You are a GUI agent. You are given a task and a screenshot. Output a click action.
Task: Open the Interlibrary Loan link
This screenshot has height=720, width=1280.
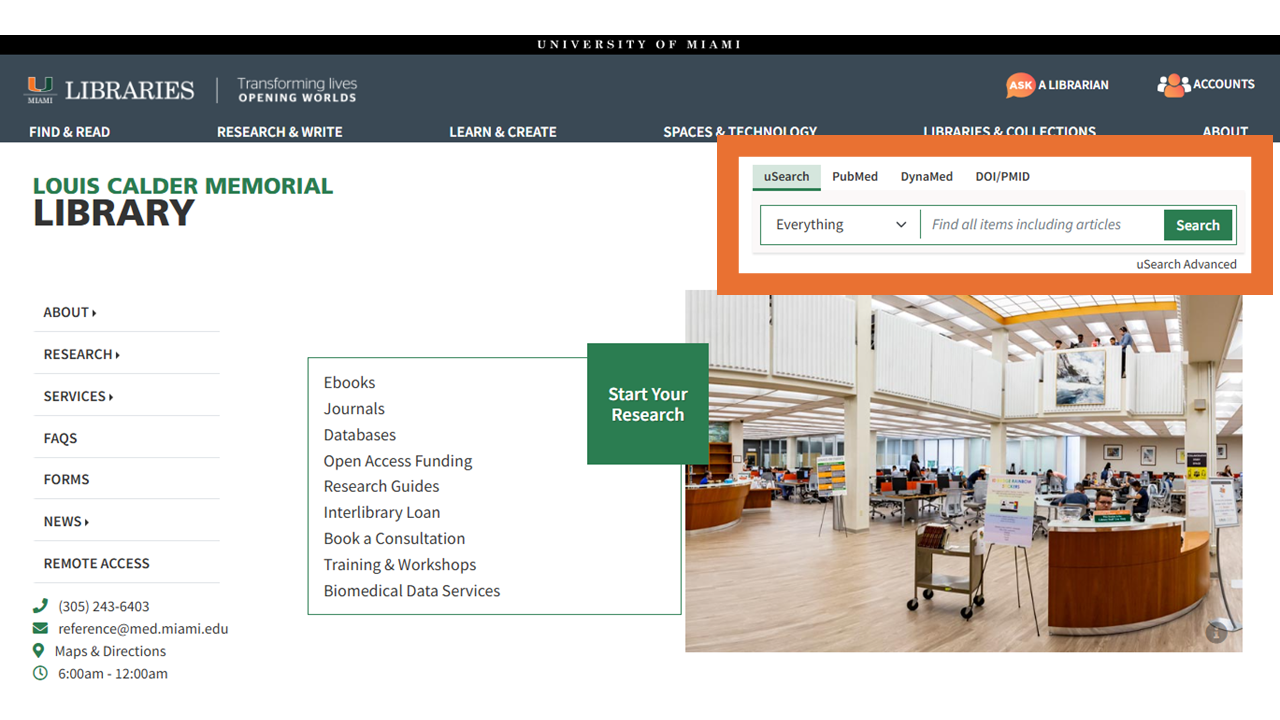coord(381,513)
